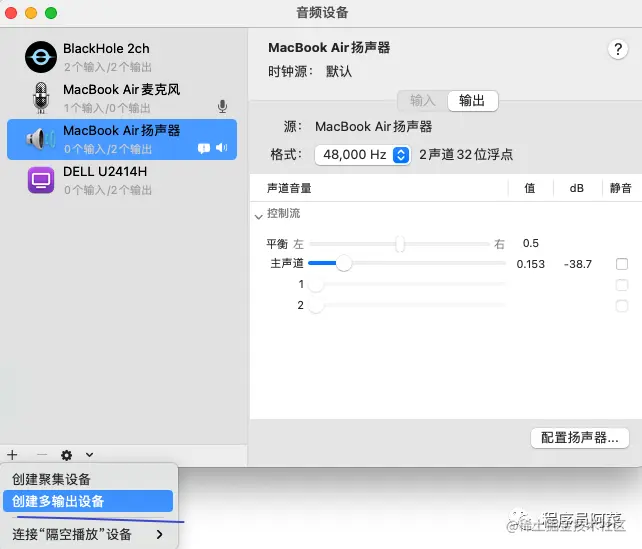
Task: Click the 主声道 volume slider thumb
Action: (344, 263)
